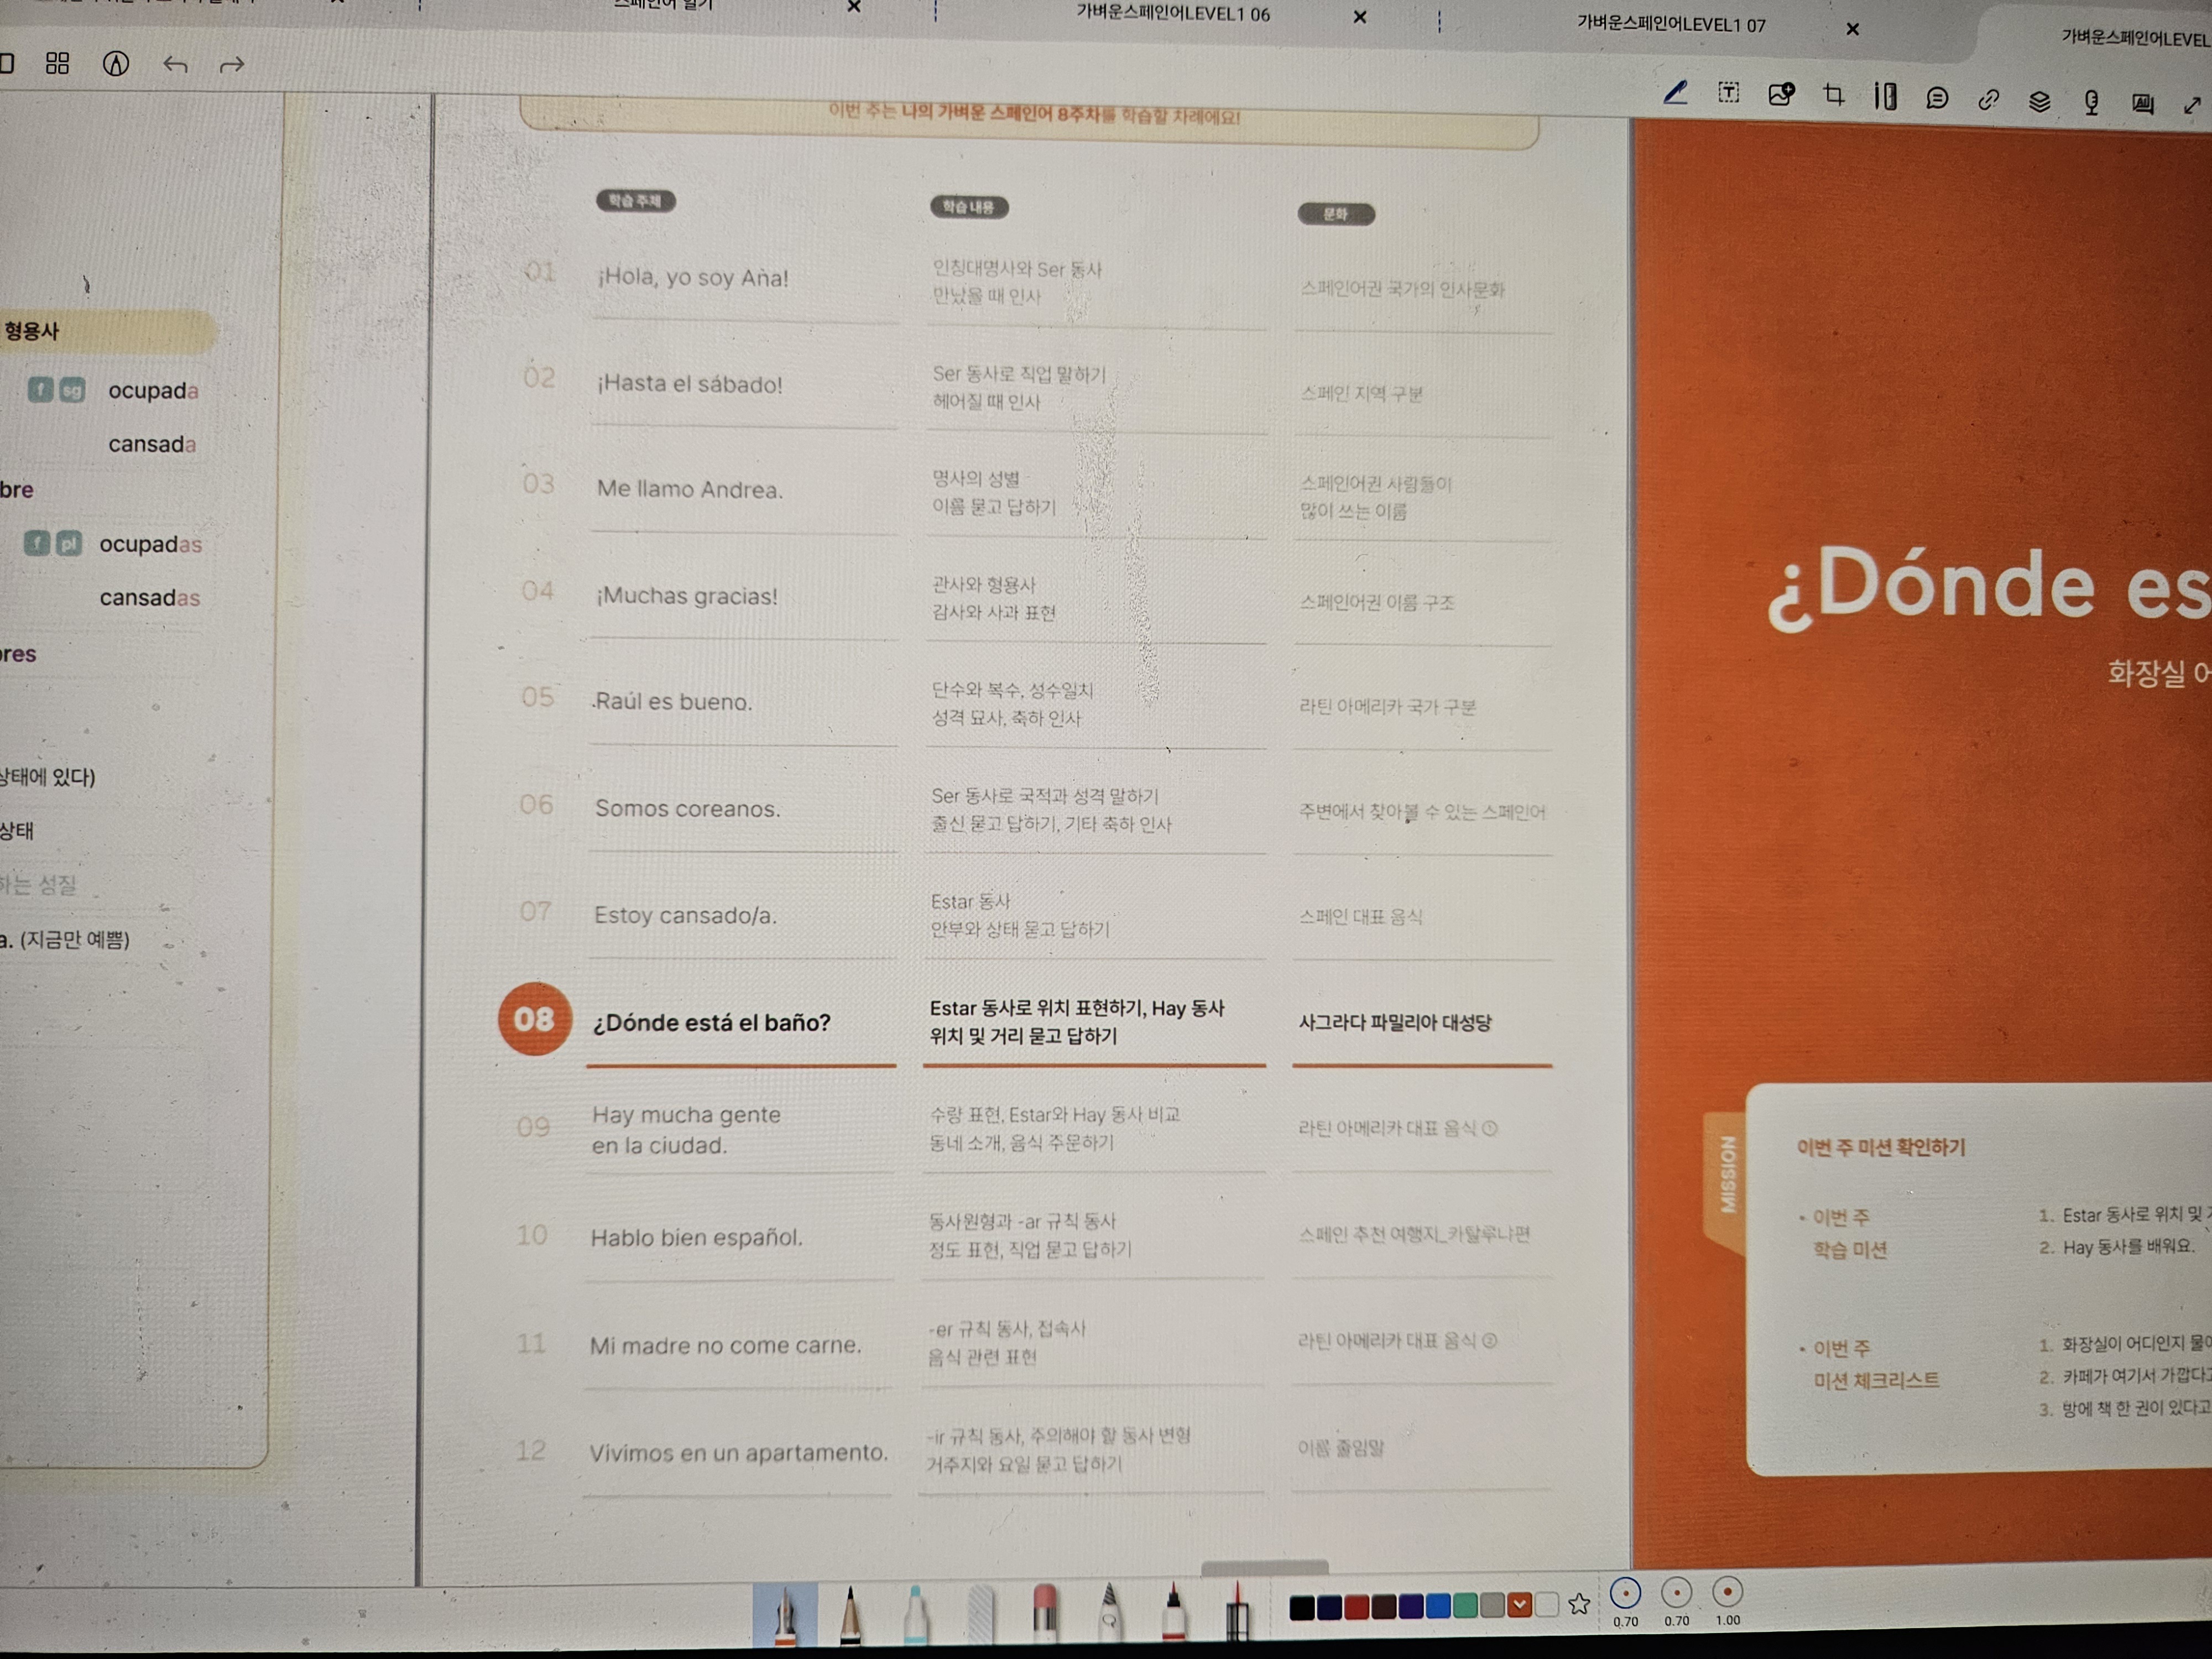Open the page grid overview icon
2212x1659 pixels.
pyautogui.click(x=58, y=64)
